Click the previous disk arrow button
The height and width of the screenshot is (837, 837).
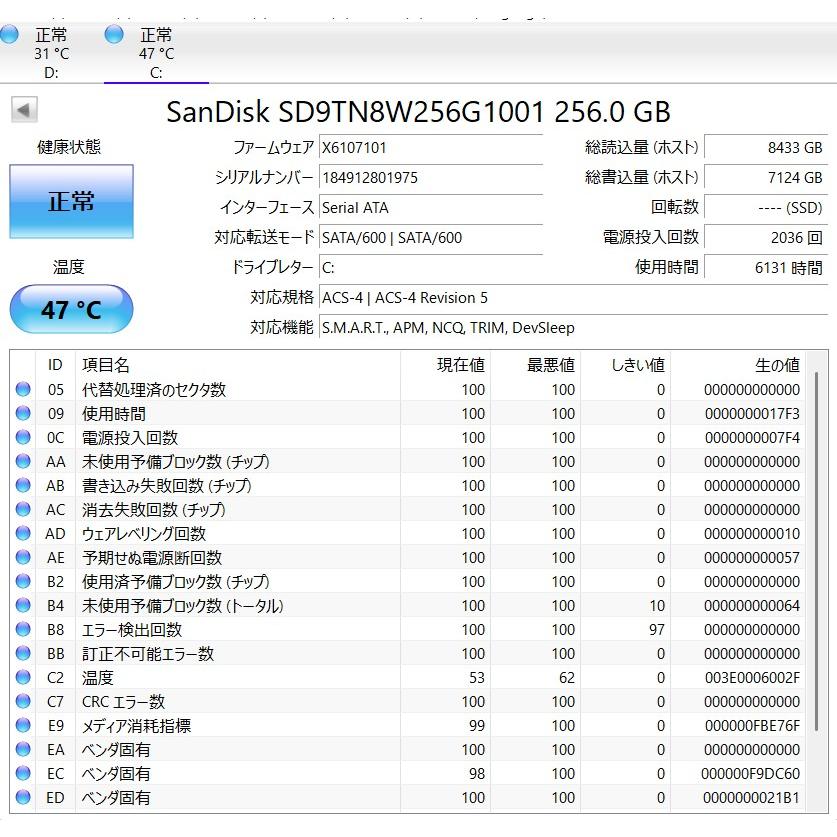tap(24, 110)
